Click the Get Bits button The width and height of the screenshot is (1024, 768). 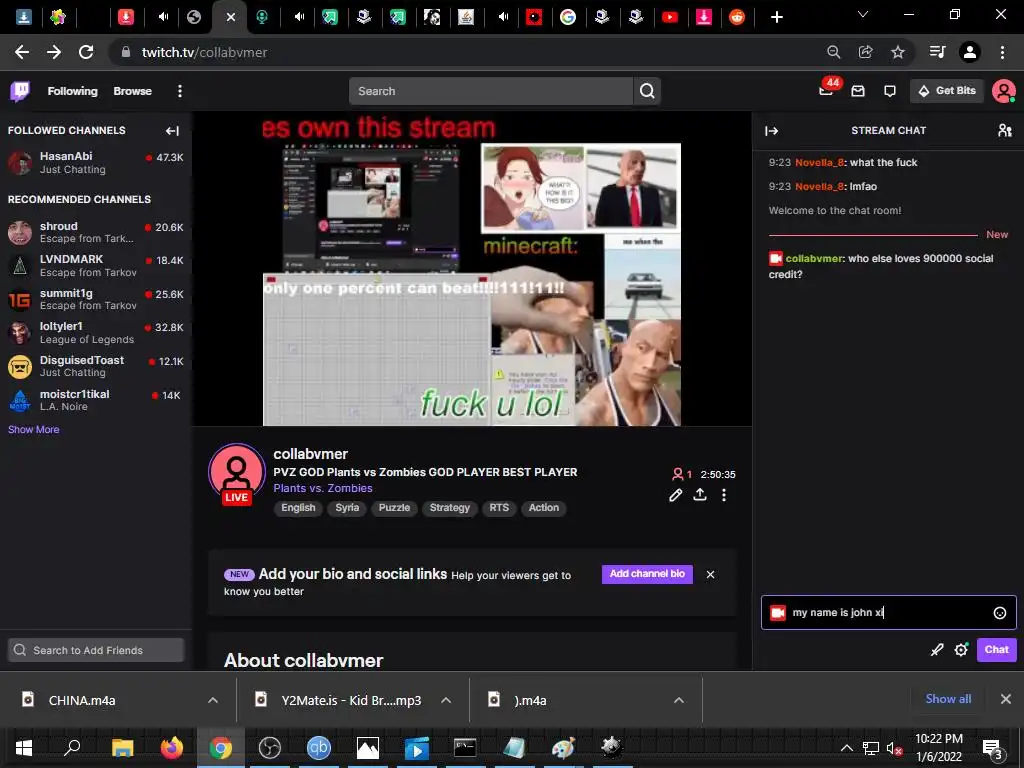pos(947,91)
